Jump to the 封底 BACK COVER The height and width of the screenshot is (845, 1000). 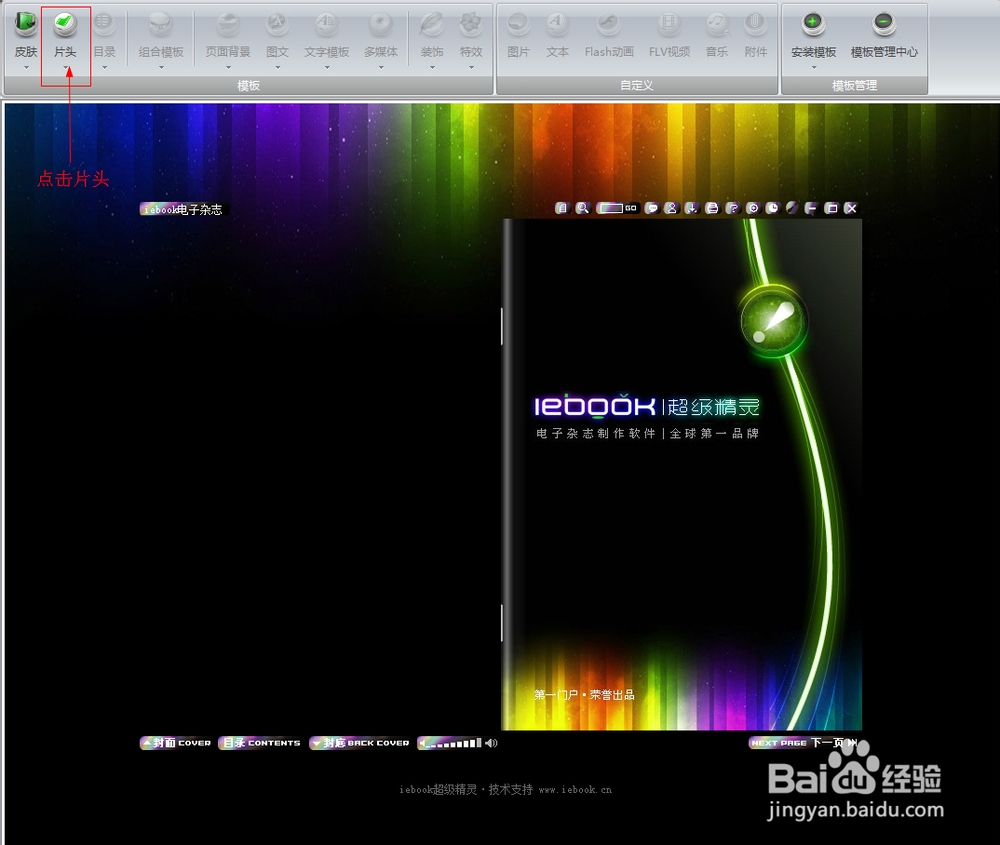(x=360, y=743)
